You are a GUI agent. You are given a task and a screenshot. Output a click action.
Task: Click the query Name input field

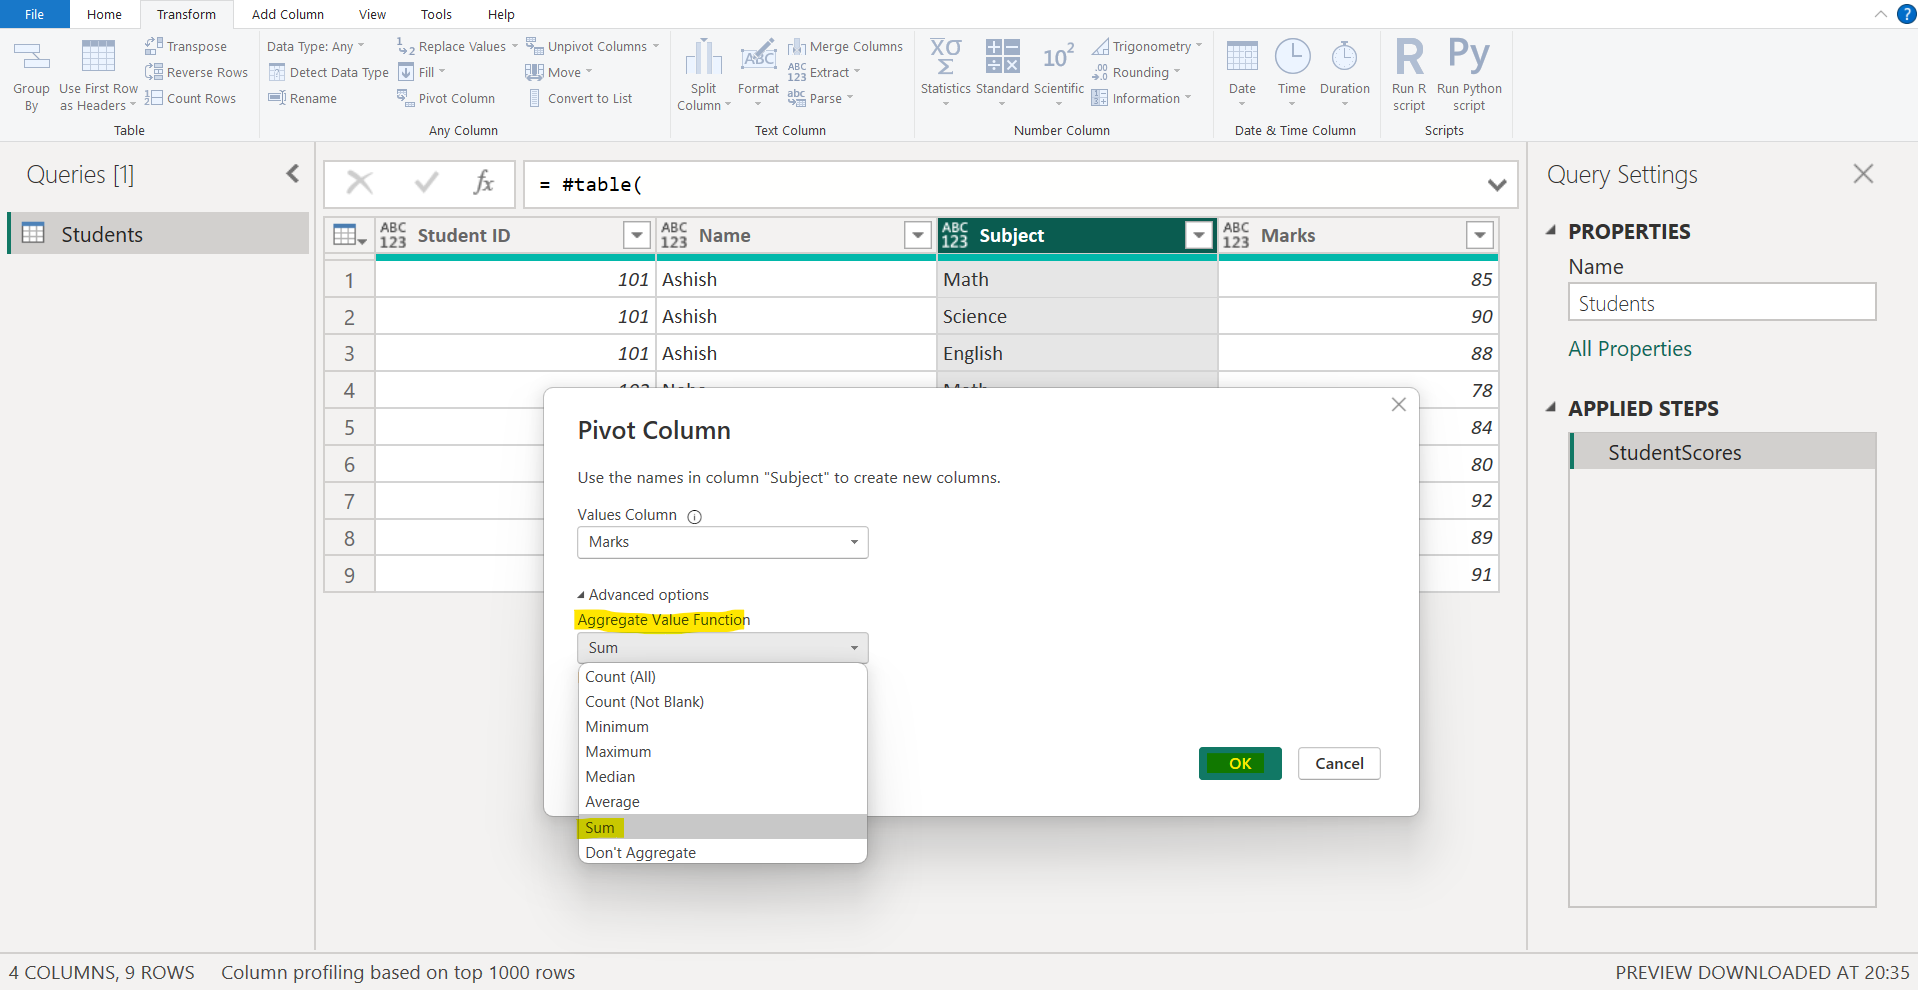coord(1721,303)
